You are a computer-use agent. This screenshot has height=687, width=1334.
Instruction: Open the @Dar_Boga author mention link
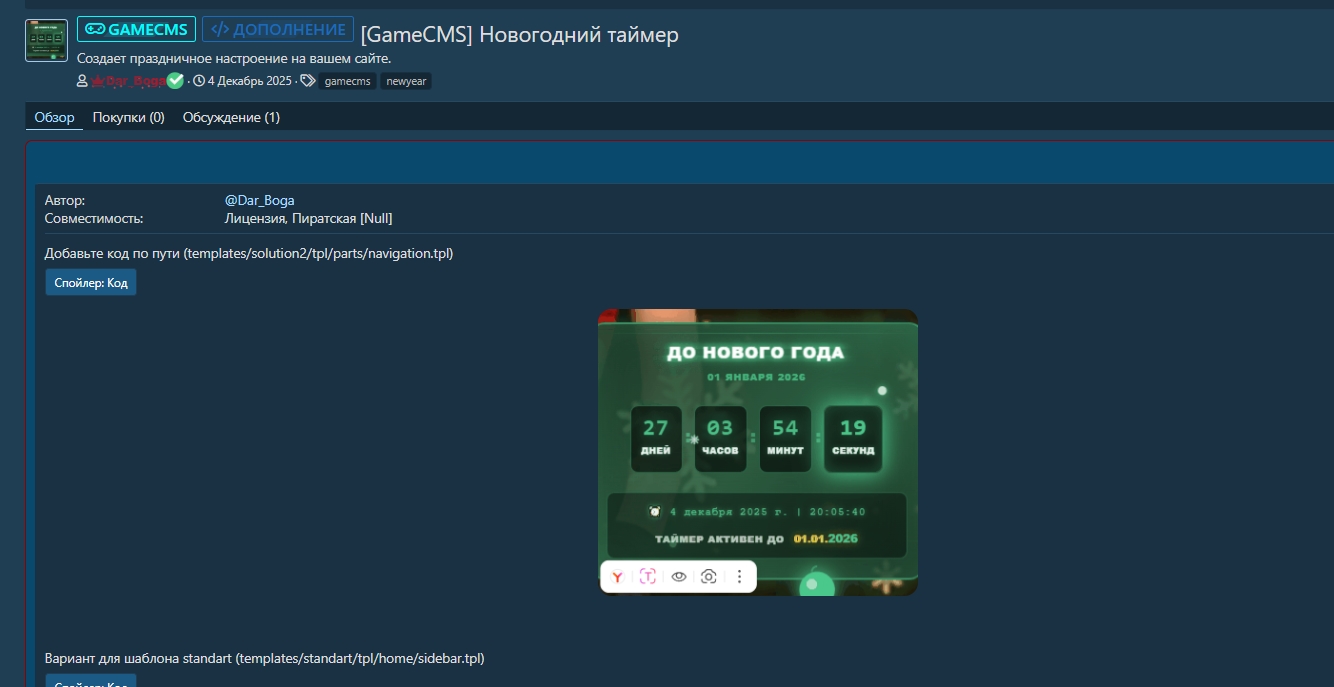pyautogui.click(x=259, y=200)
